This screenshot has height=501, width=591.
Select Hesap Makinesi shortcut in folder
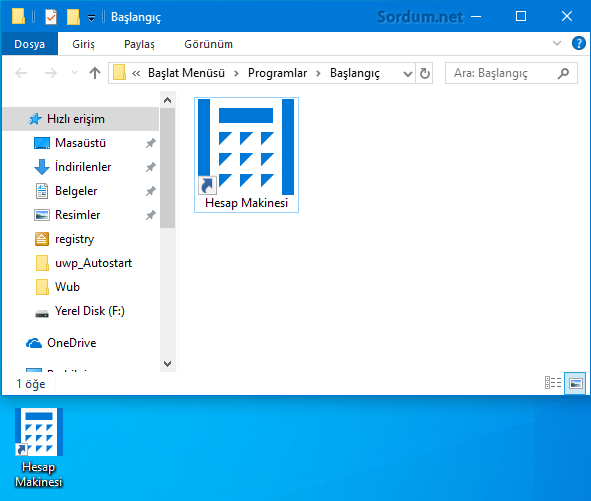247,155
